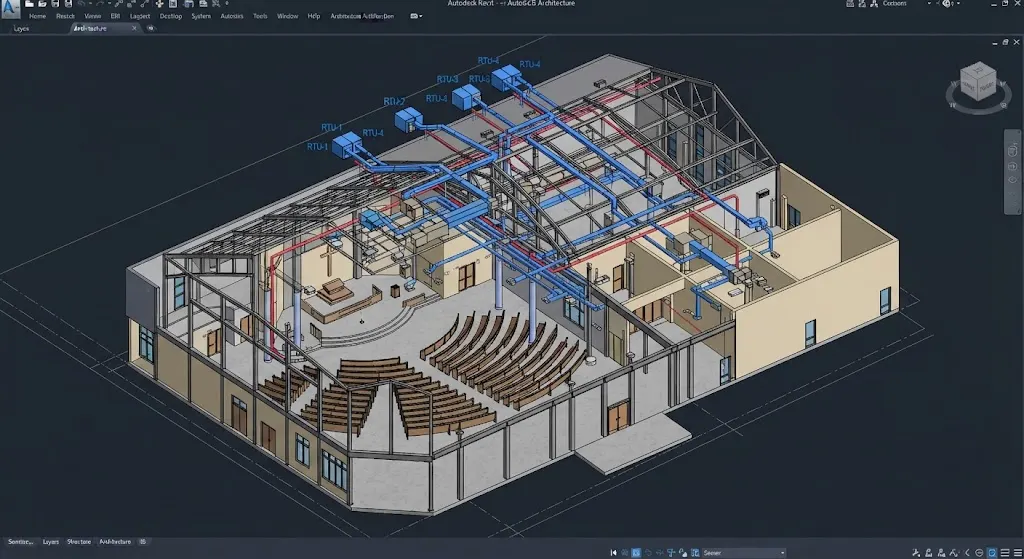This screenshot has height=559, width=1024.
Task: Click the circle-minus icon in status bar
Action: (x=979, y=552)
